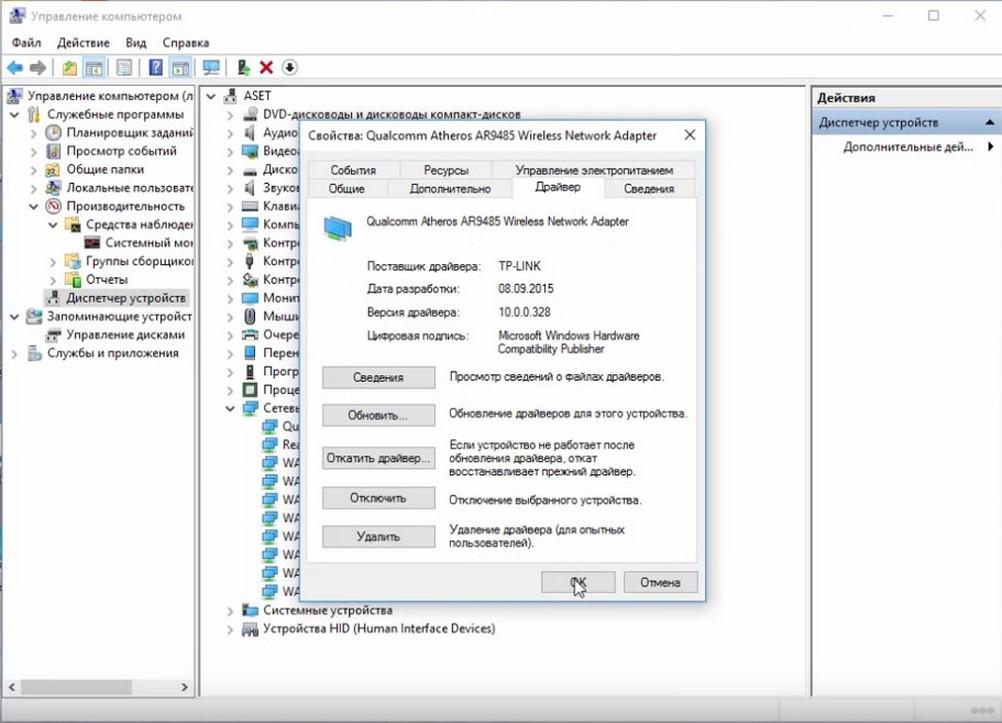Select Системные устройства device category
This screenshot has width=1002, height=723.
click(327, 610)
